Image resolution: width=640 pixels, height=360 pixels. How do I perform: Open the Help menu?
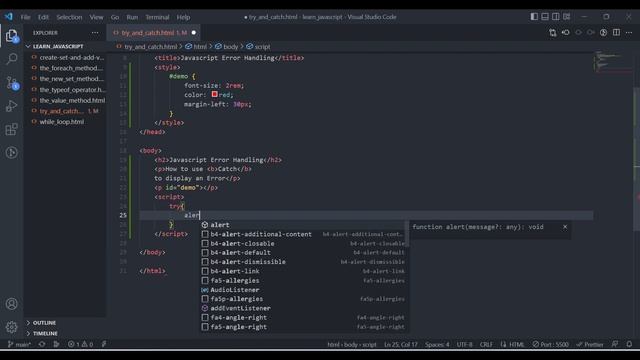(183, 17)
